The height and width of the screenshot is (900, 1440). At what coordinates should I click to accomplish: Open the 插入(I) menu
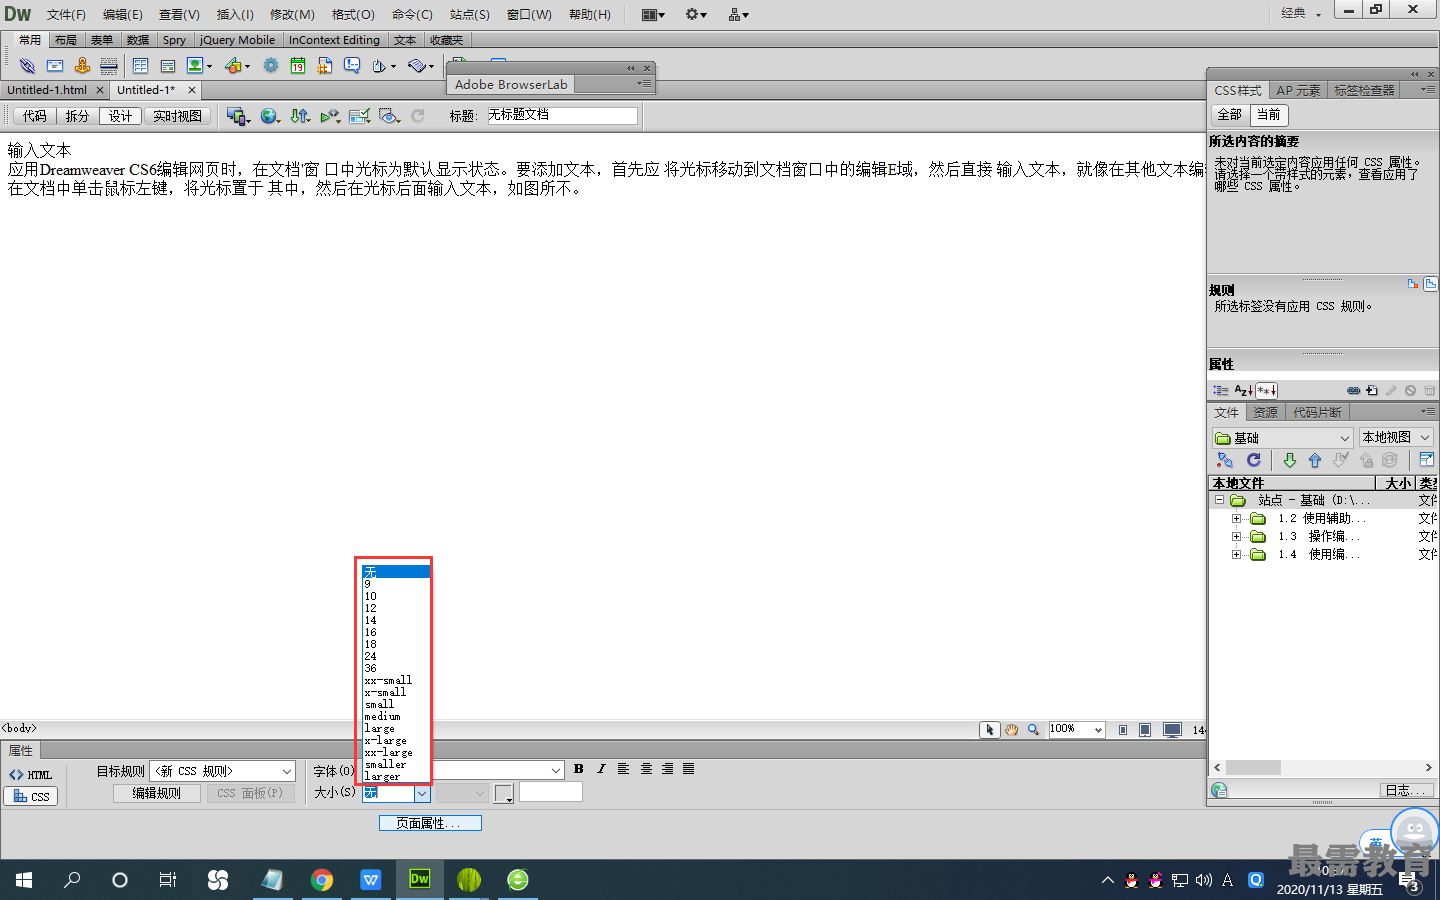235,14
